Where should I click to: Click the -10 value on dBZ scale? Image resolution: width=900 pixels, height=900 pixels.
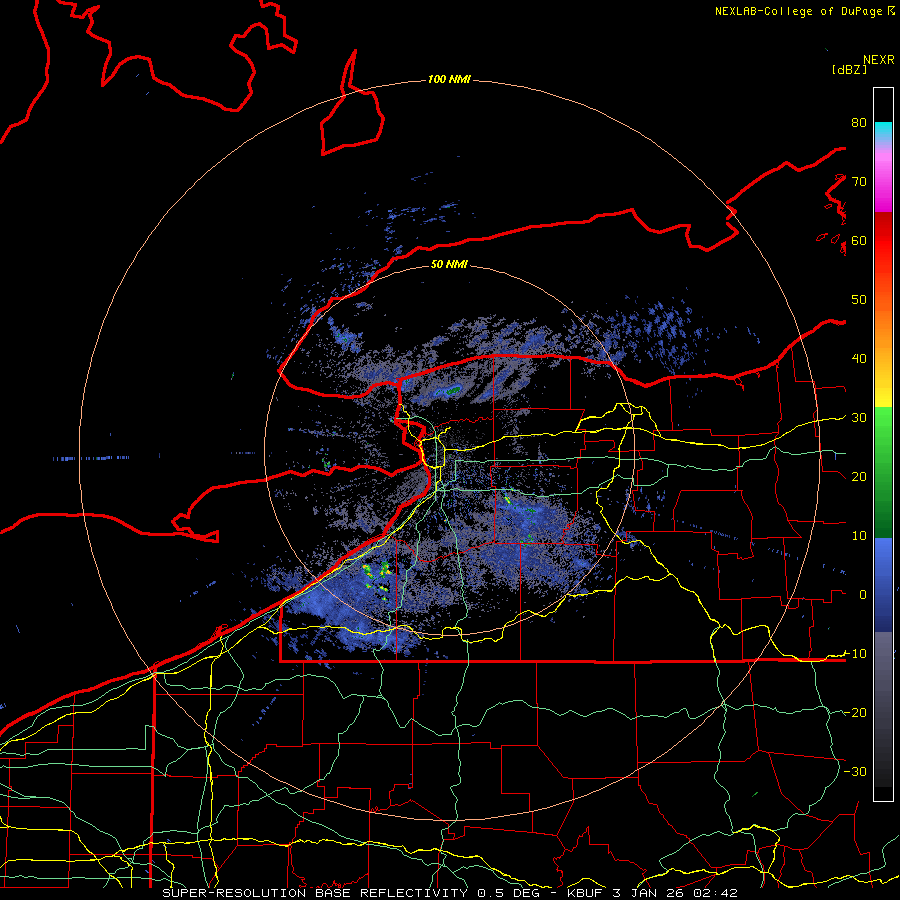click(x=855, y=654)
